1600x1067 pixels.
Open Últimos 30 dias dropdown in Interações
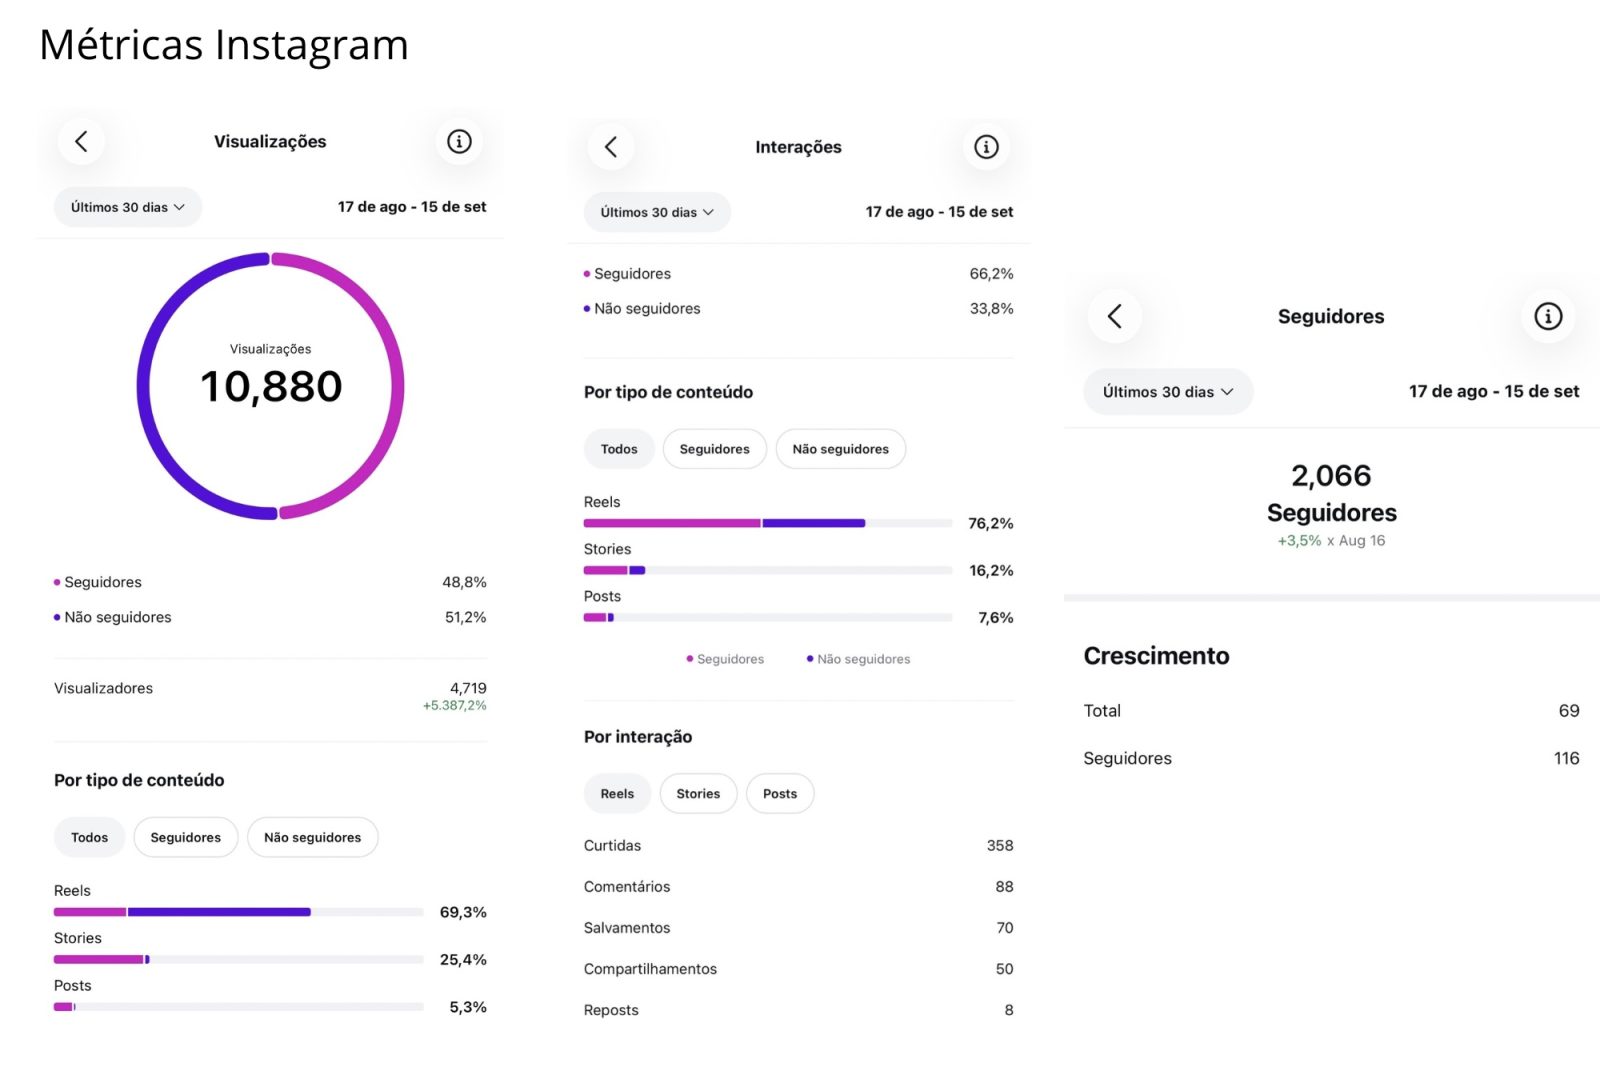click(657, 212)
